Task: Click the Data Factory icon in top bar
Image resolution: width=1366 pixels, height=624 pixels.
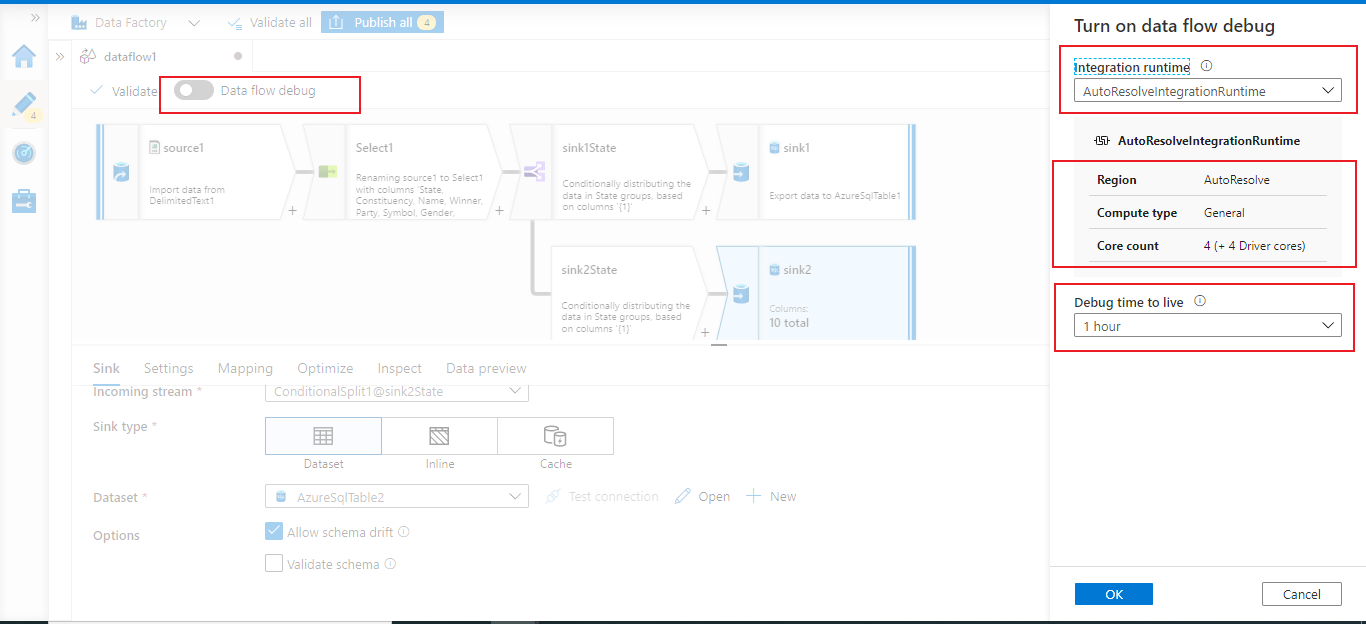Action: coord(79,22)
